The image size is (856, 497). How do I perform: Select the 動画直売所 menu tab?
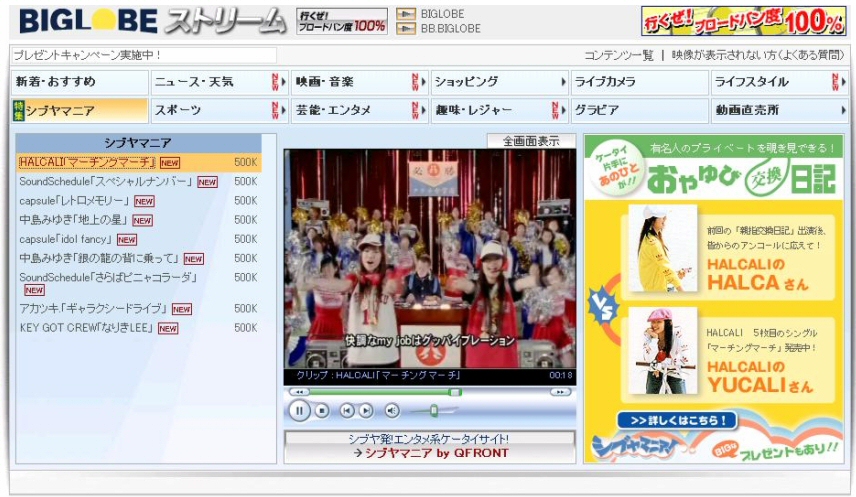click(x=780, y=110)
